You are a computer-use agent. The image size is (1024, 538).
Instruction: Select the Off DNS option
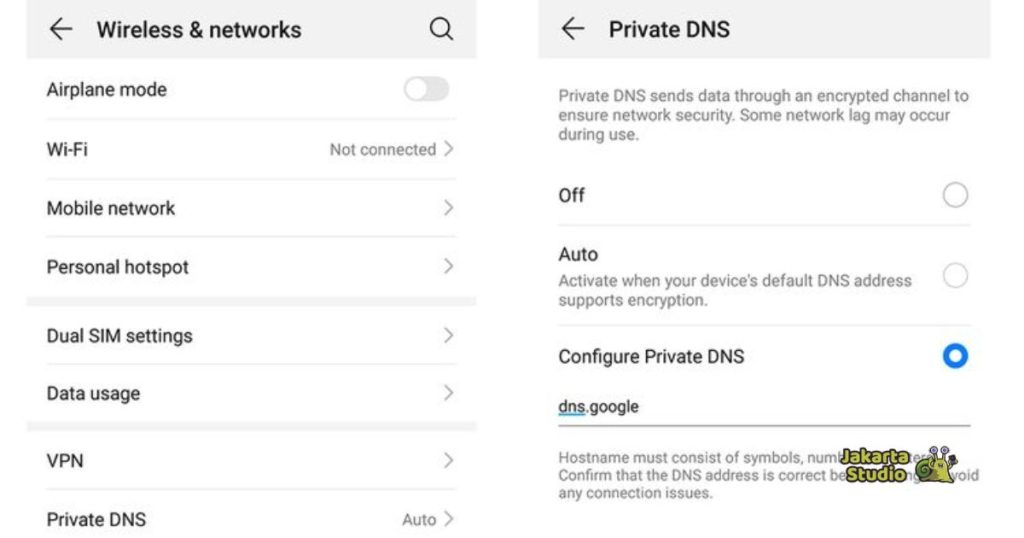click(x=955, y=195)
